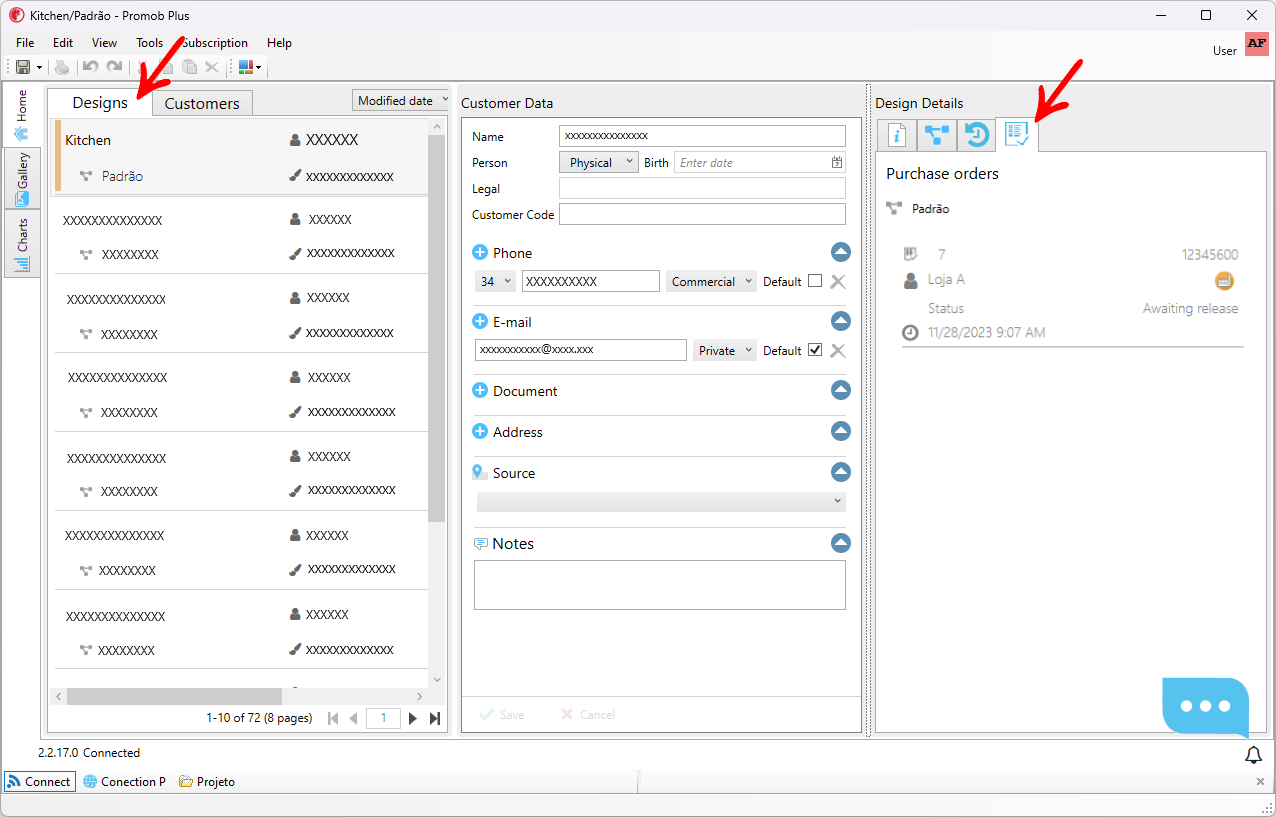
Task: Collapse the Source section
Action: 841,472
